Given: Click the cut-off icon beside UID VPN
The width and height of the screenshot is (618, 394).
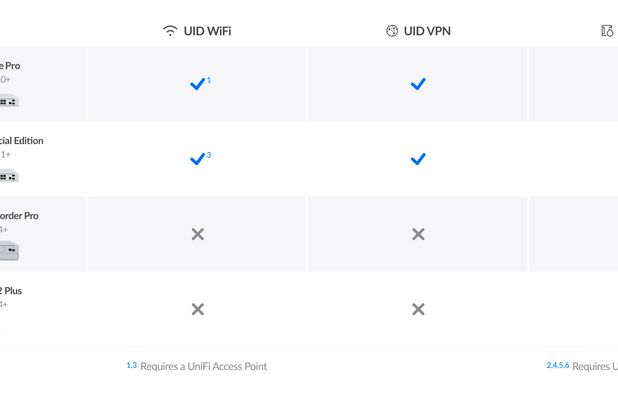Looking at the screenshot, I should (607, 31).
